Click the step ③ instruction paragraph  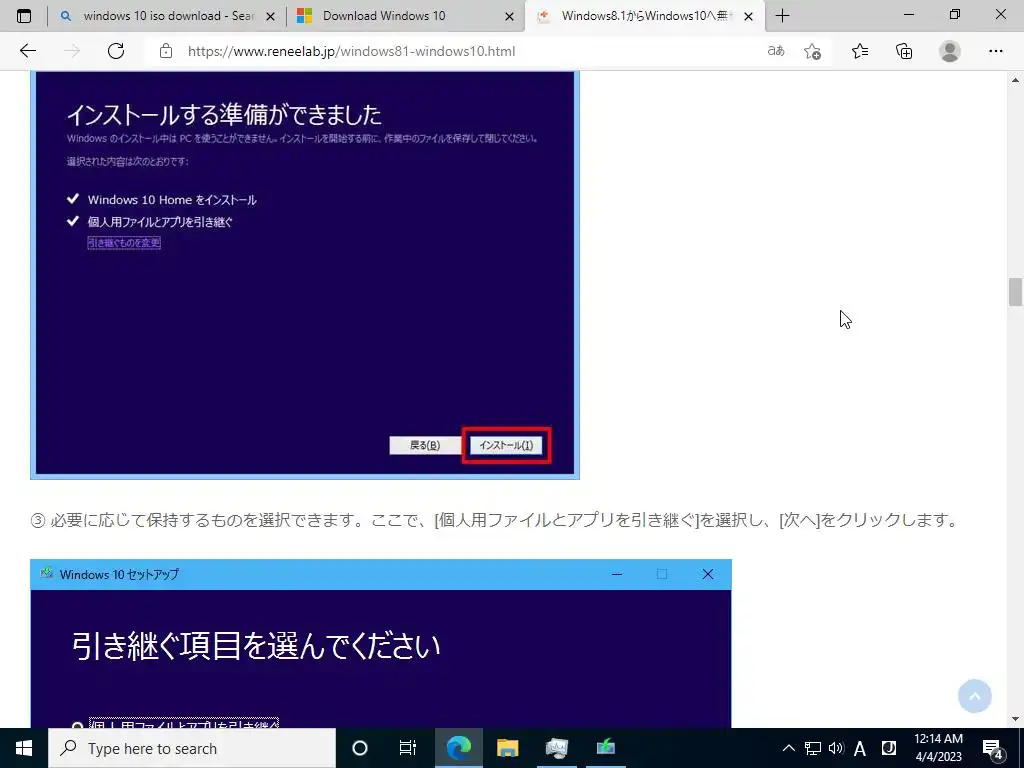[x=495, y=520]
